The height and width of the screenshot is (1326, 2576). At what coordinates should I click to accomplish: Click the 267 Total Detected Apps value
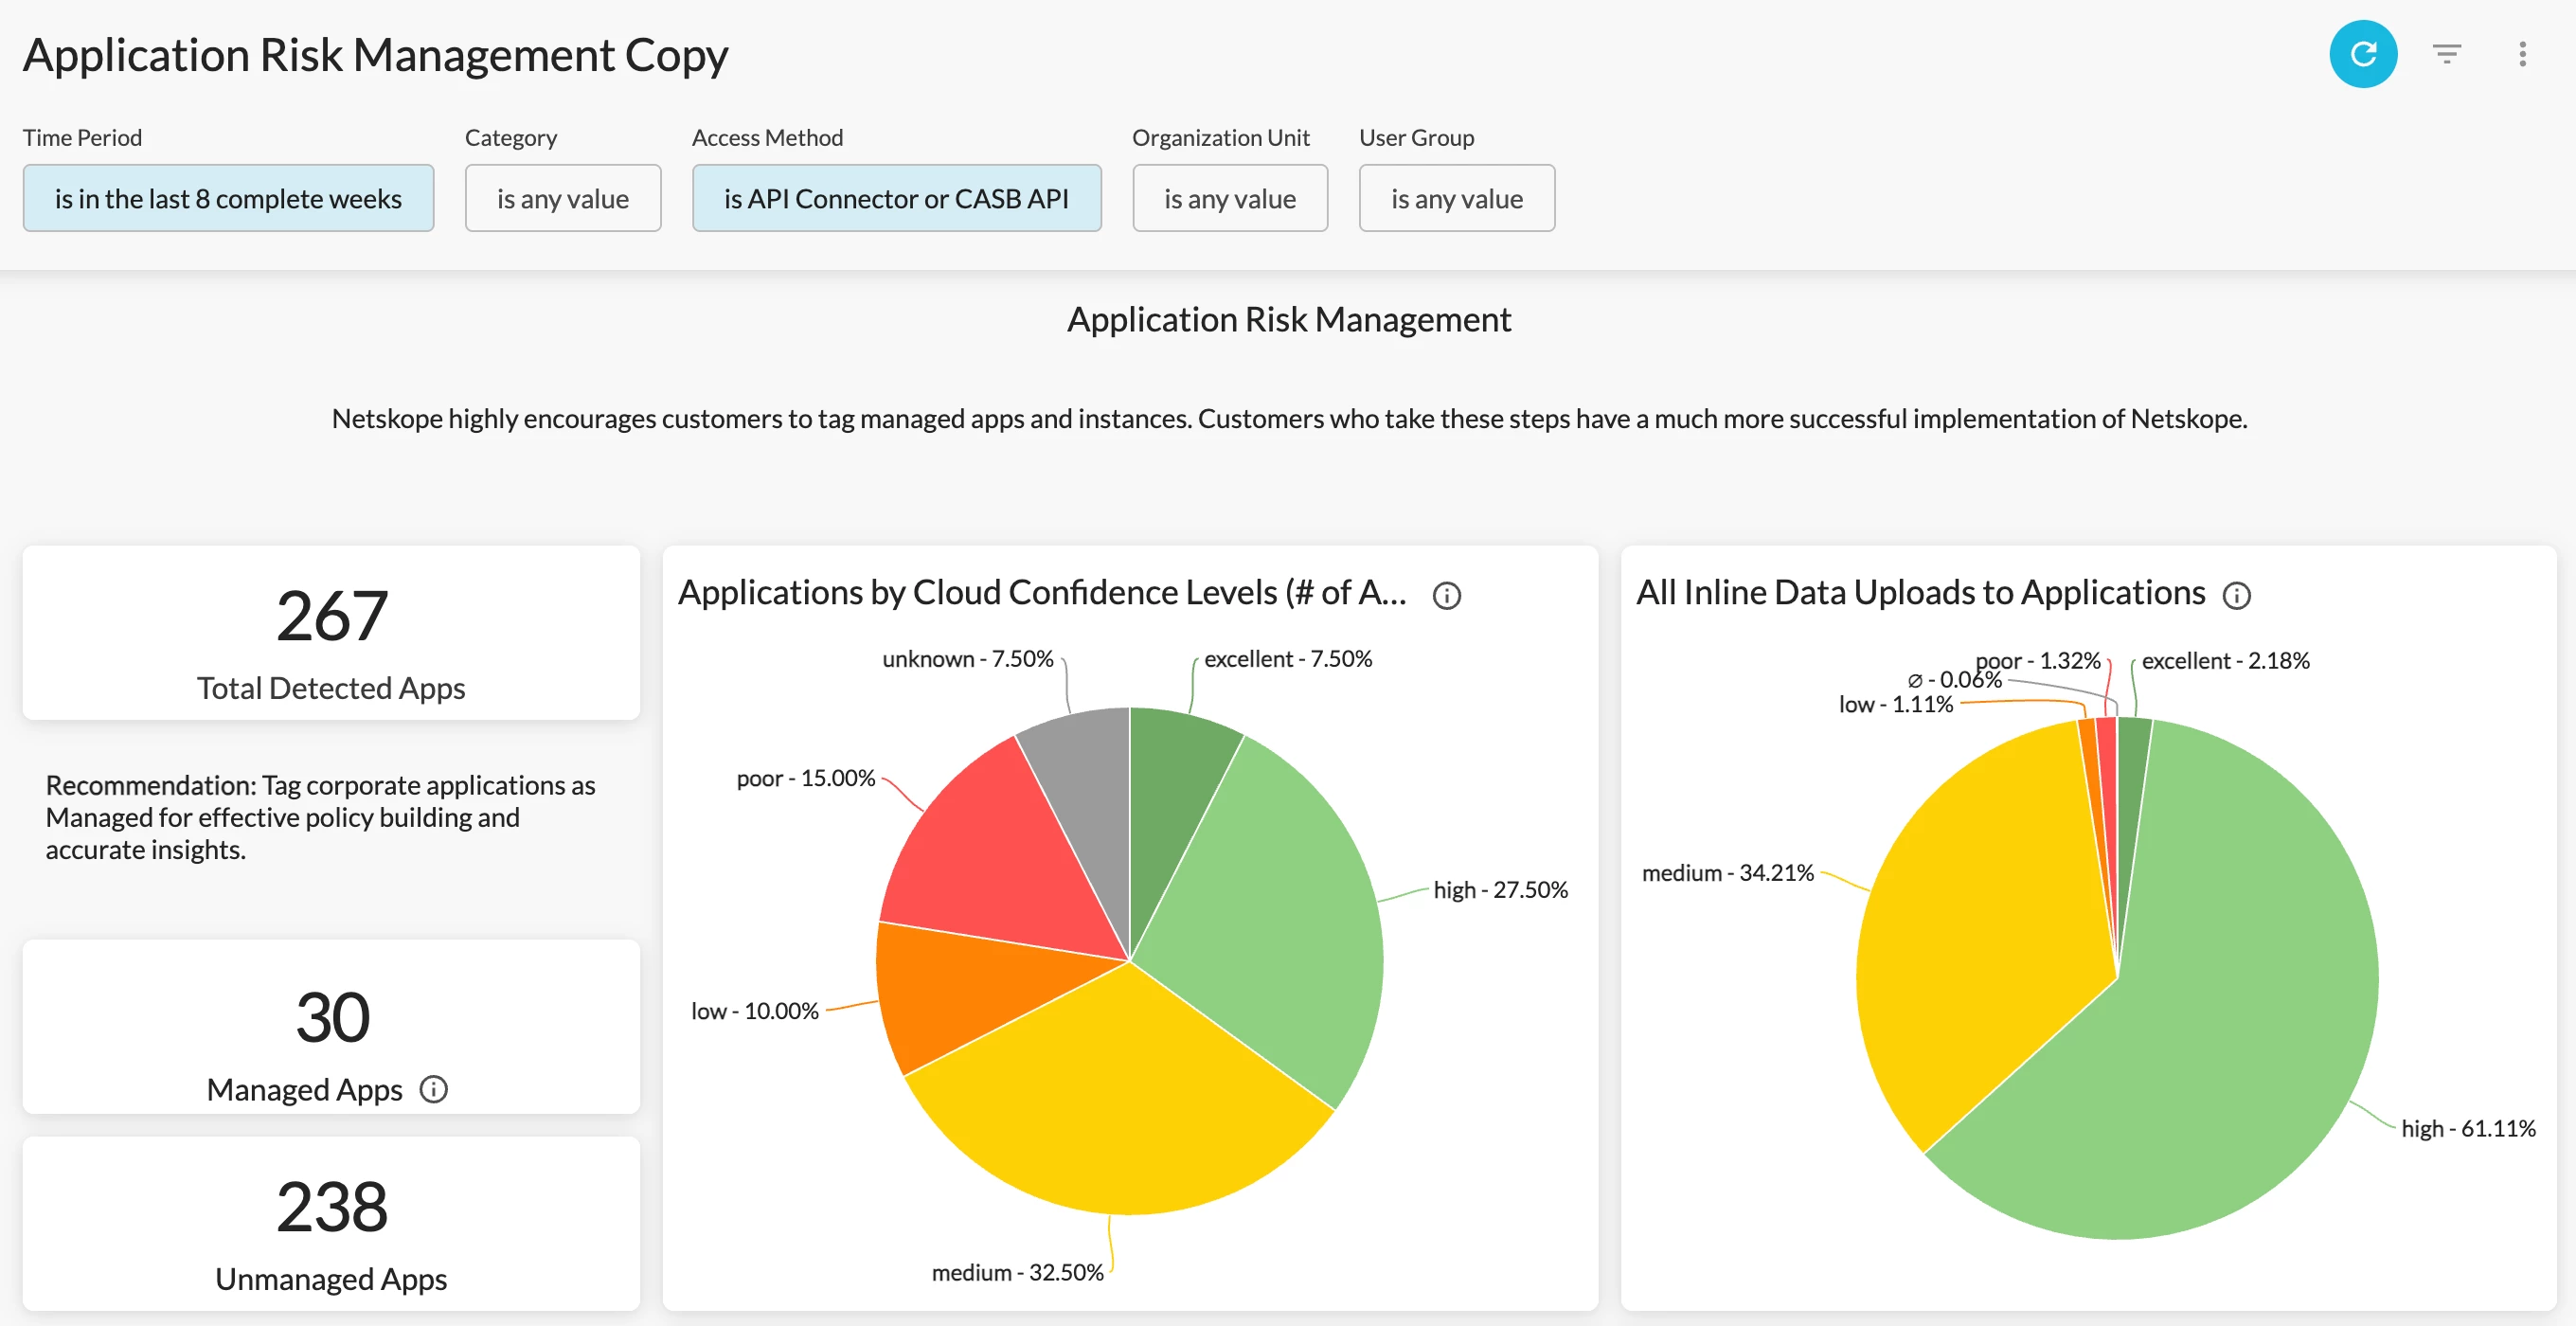click(x=331, y=615)
